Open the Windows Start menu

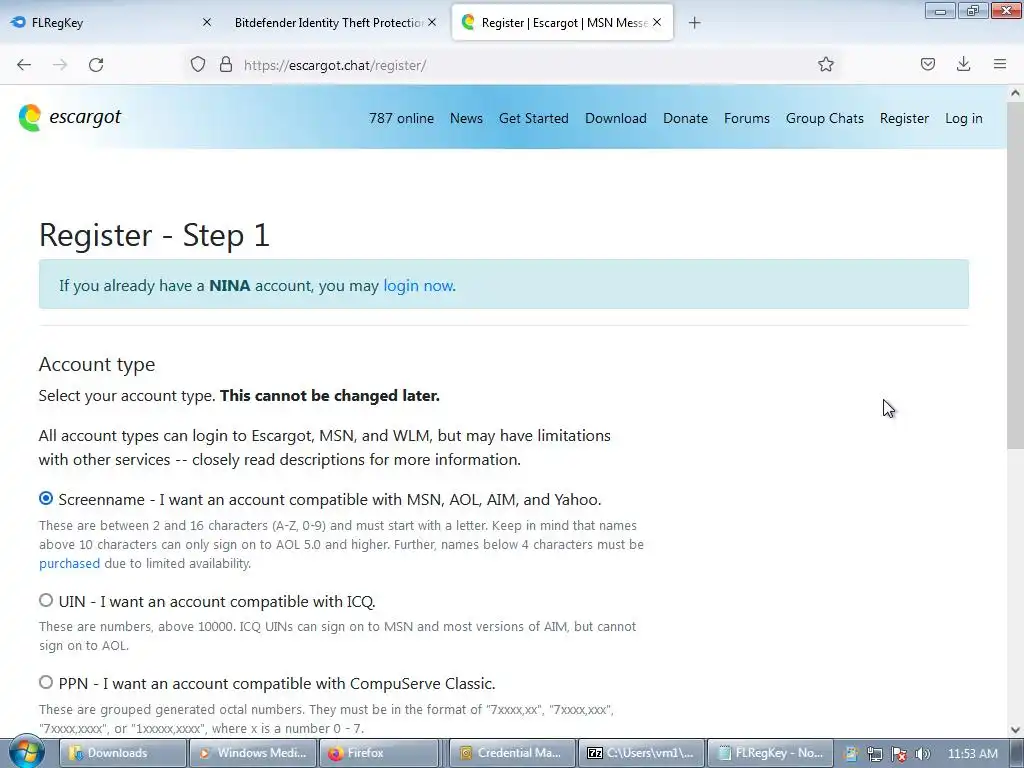pos(26,752)
